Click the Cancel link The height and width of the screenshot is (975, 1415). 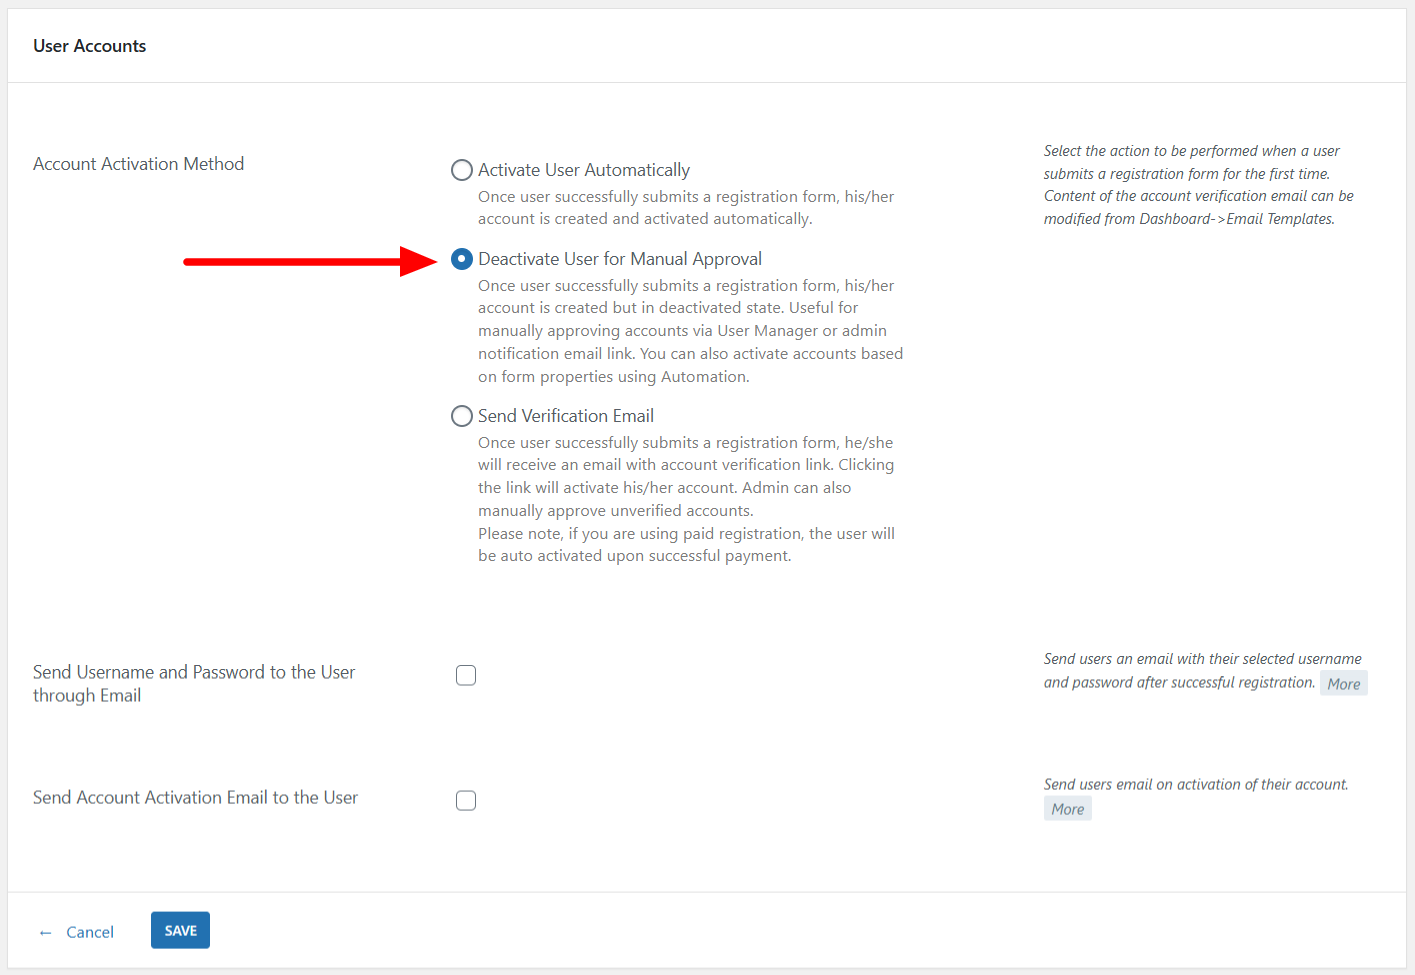90,932
